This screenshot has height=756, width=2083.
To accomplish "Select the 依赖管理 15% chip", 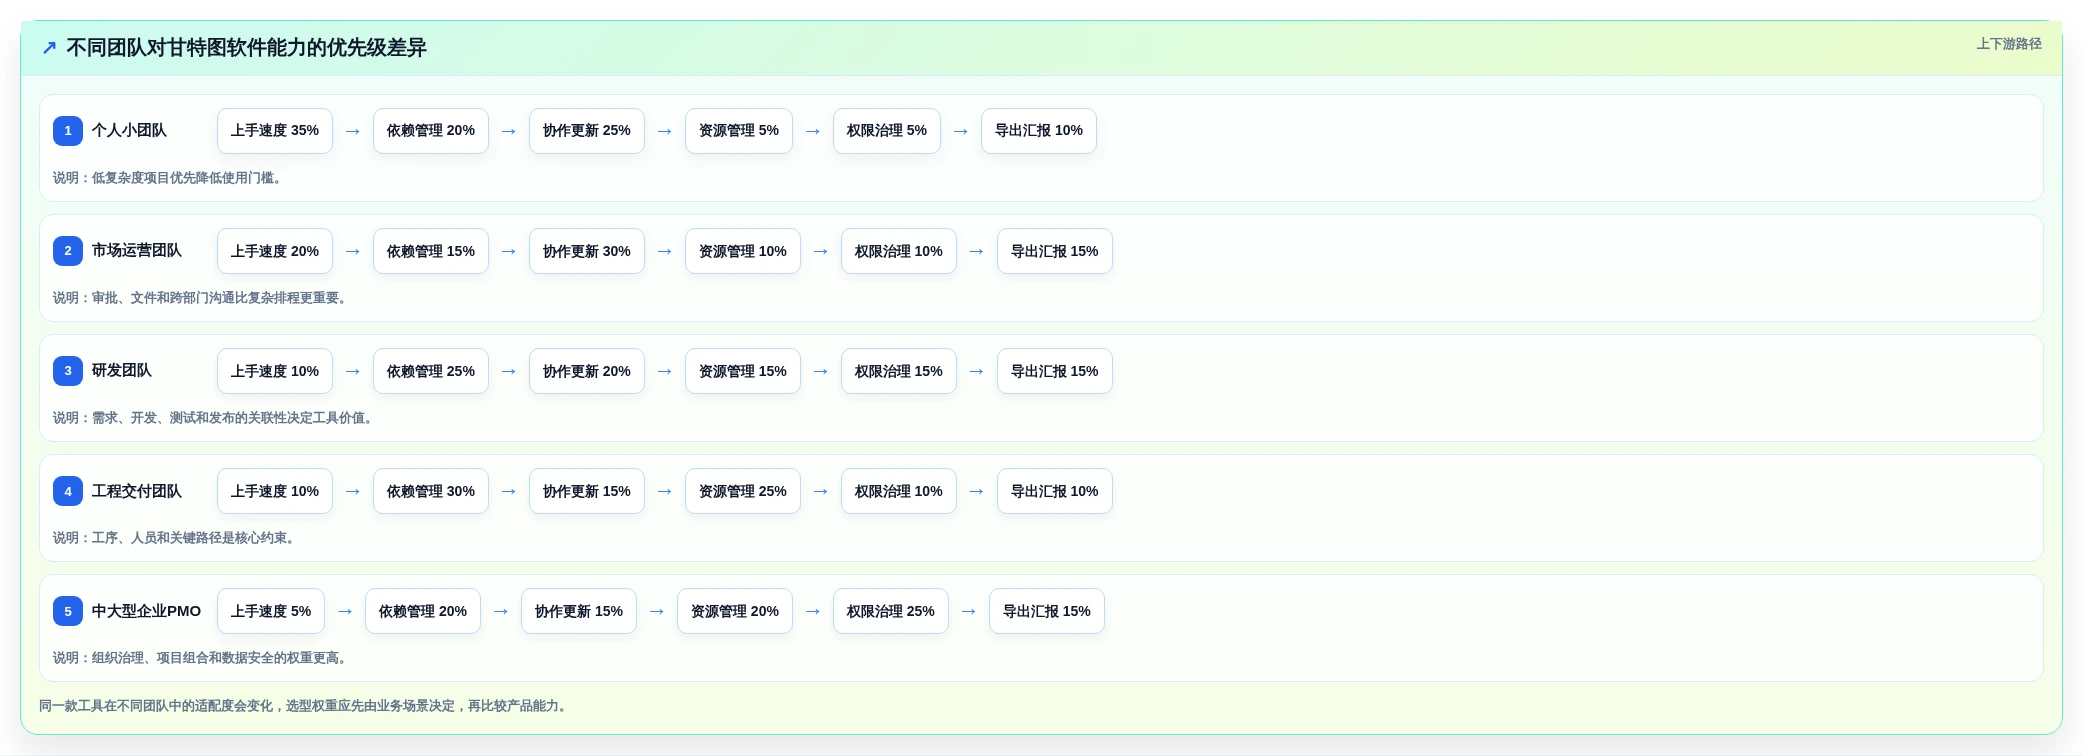I will (431, 251).
